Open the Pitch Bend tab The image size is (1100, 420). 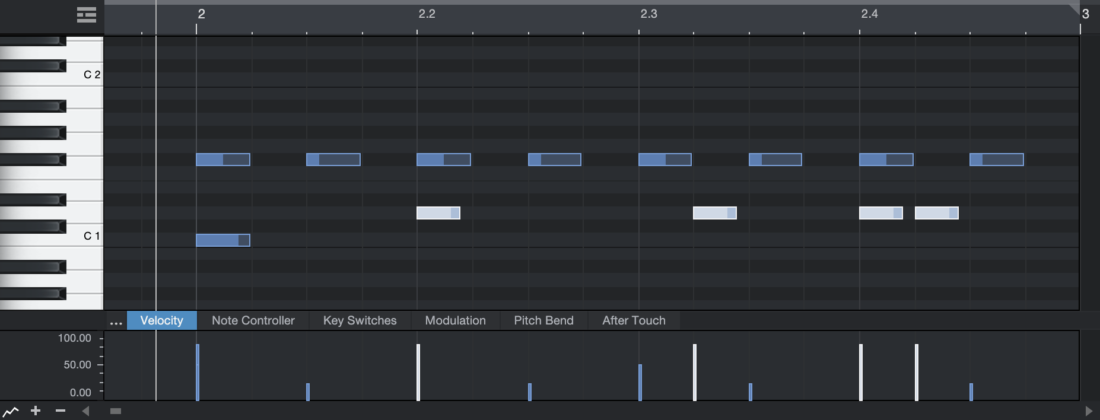[x=544, y=320]
